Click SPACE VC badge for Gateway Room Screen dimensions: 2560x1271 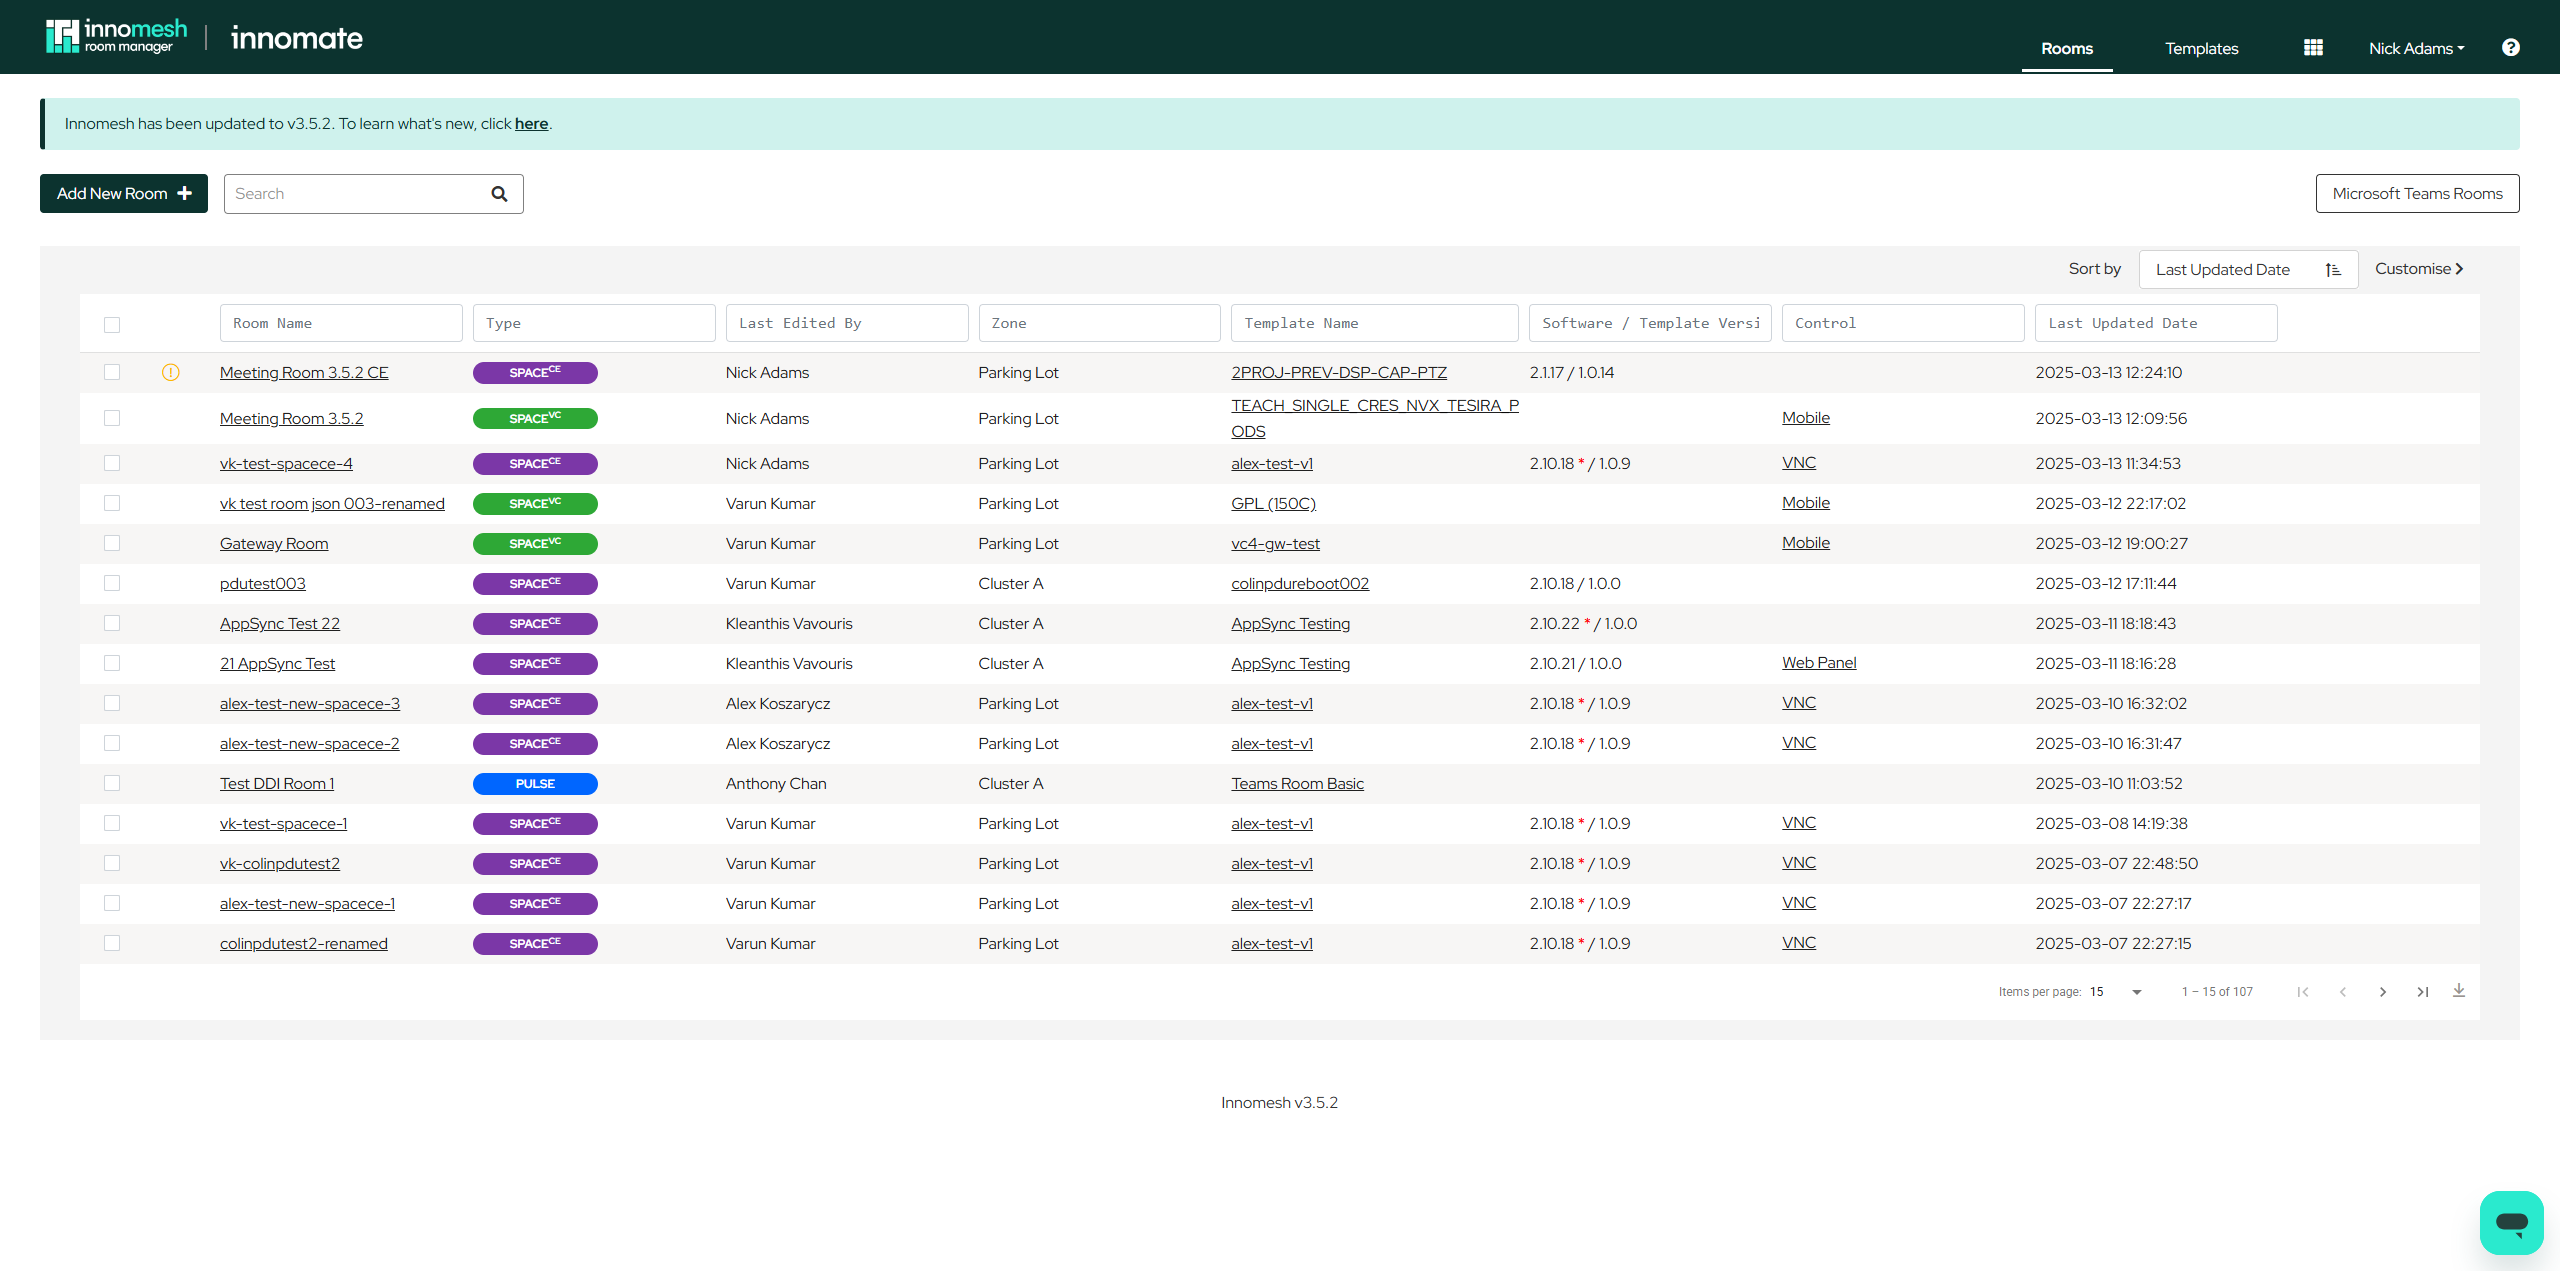tap(535, 544)
